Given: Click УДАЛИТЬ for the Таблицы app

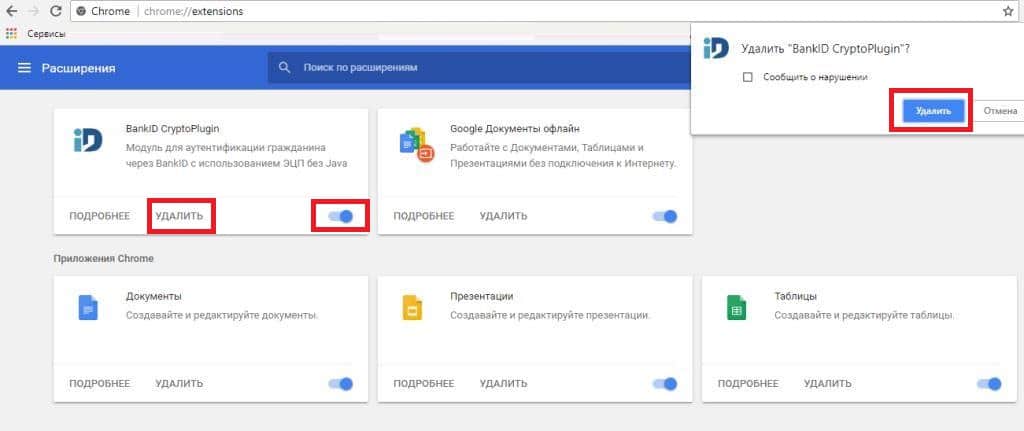Looking at the screenshot, I should pos(827,384).
